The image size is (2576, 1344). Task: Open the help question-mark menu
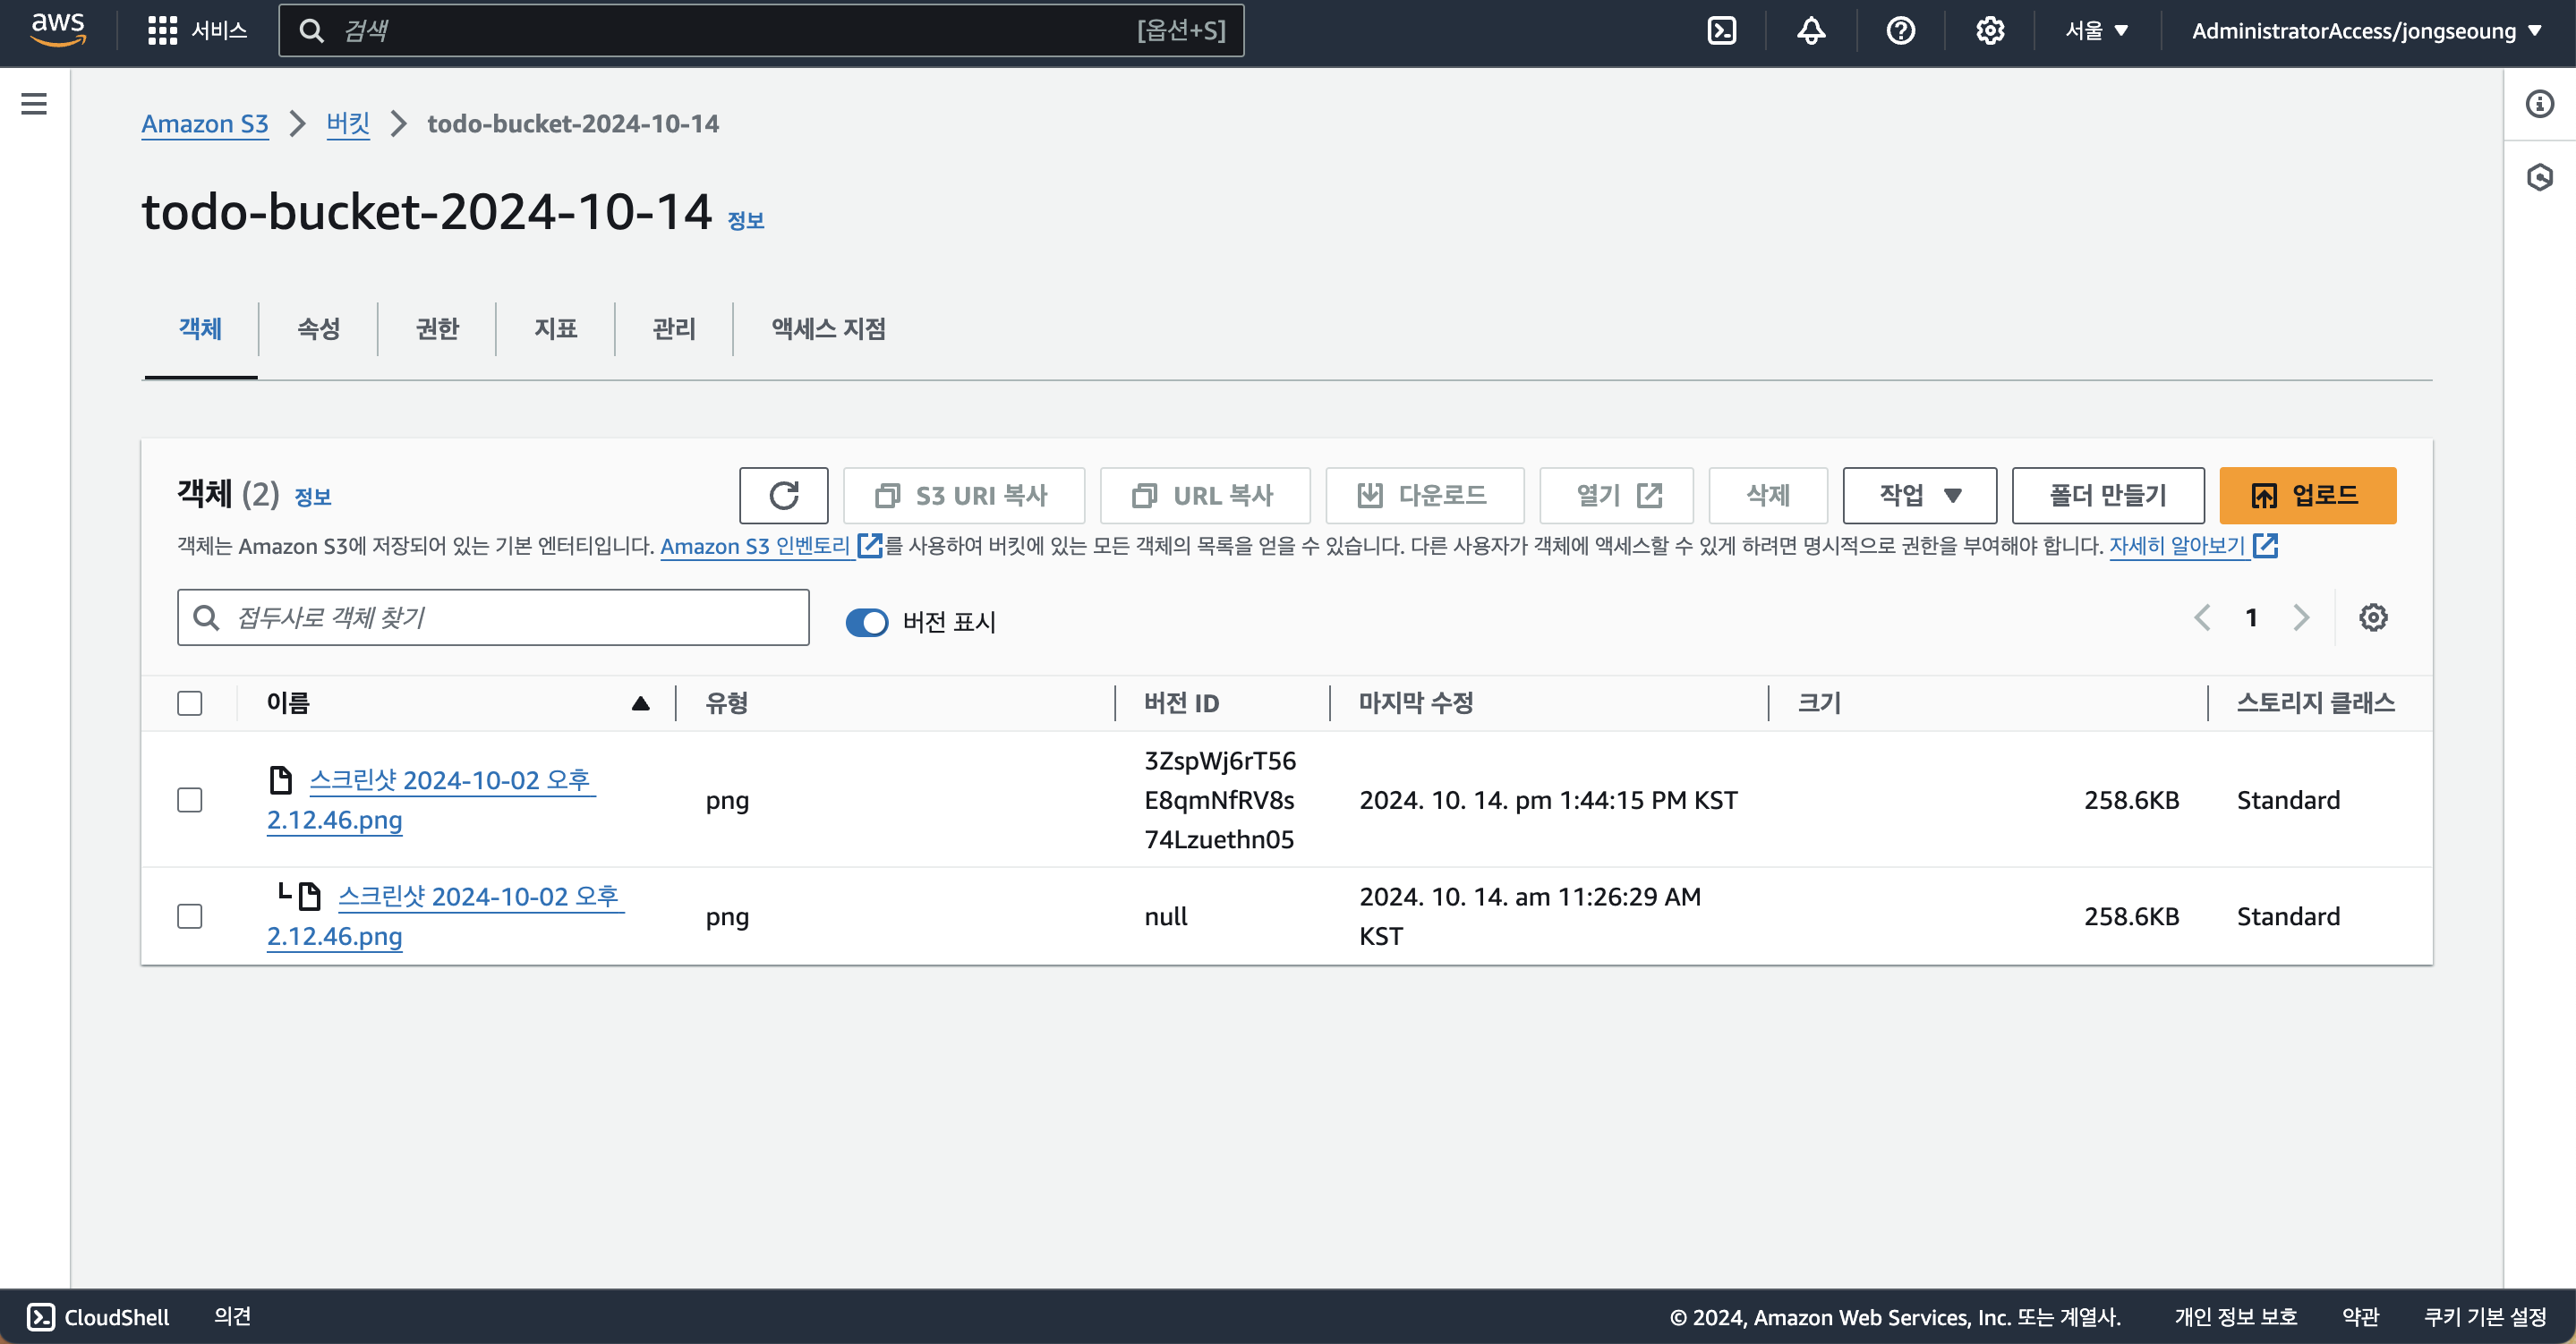coord(1900,31)
